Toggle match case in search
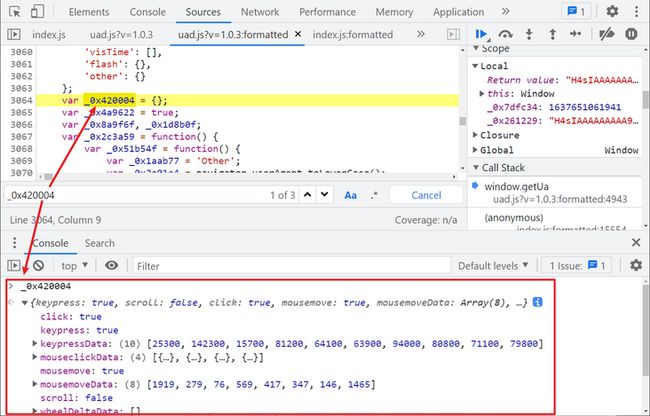Screen dimensions: 650x416 (x=350, y=195)
